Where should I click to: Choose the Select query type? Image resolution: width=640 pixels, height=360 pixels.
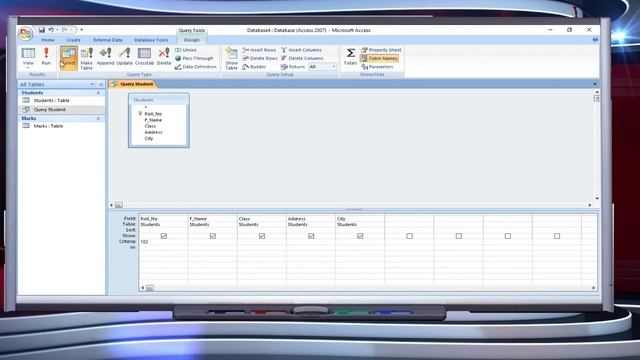[69, 58]
